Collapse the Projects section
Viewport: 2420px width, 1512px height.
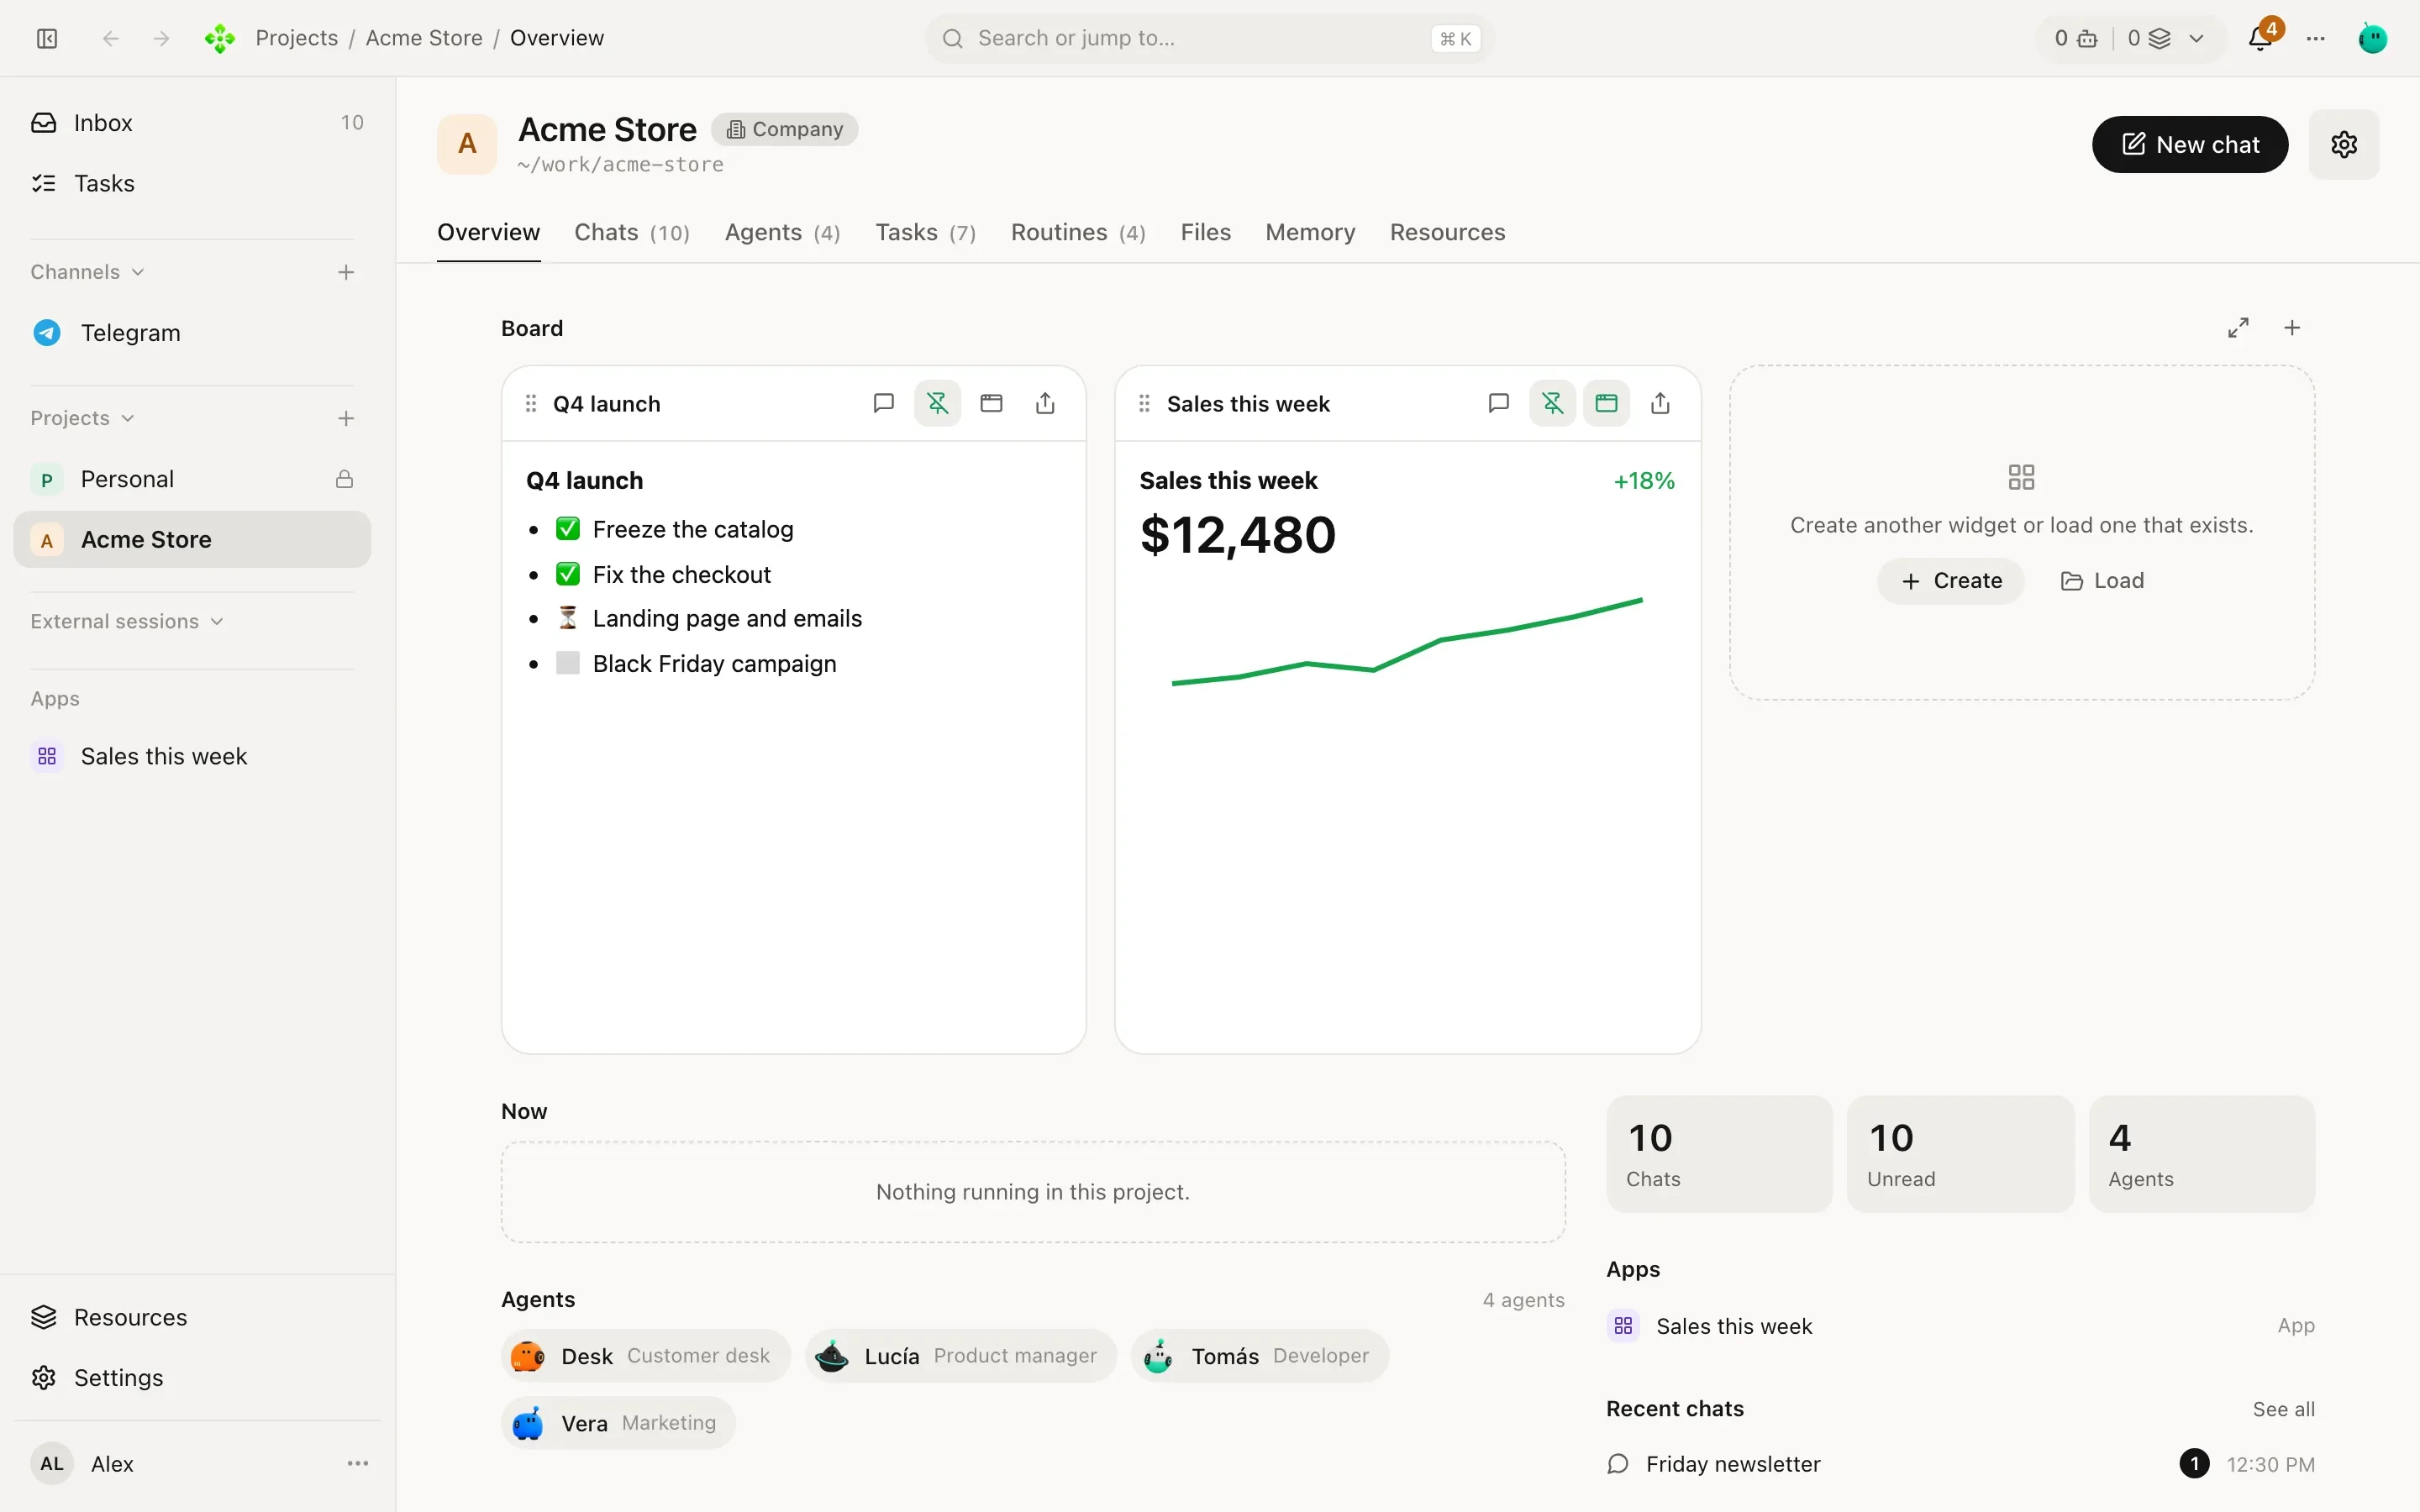click(x=82, y=418)
